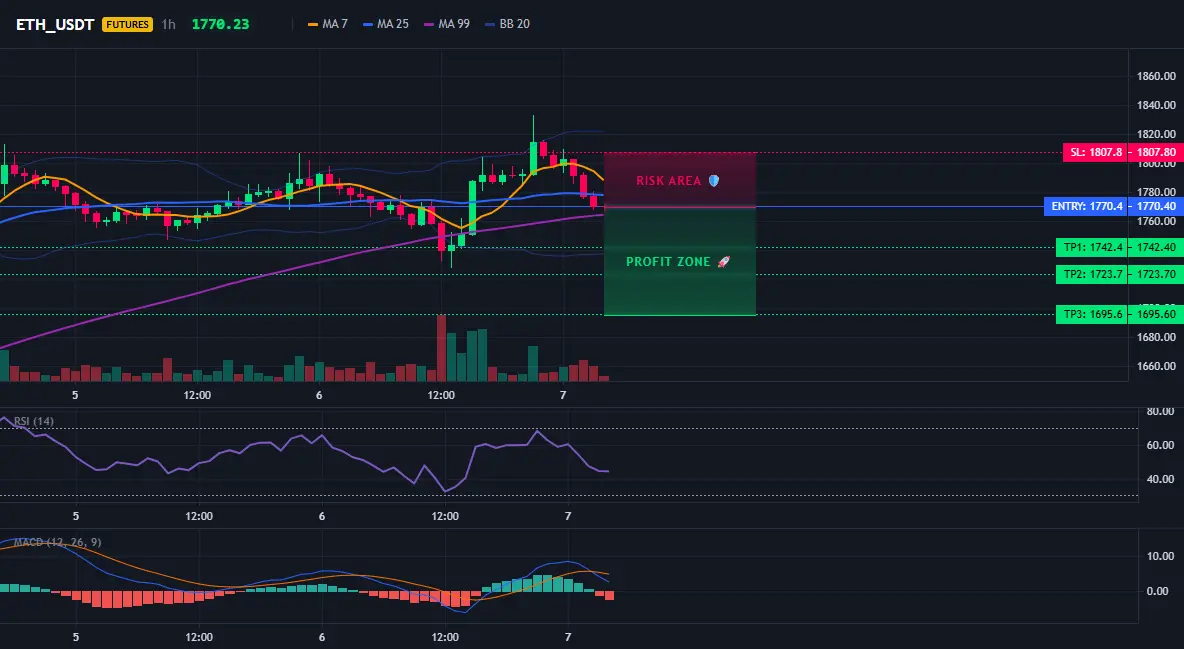Click date label 7 under the MACD panel
Screen dimensions: 1184x649
(568, 637)
